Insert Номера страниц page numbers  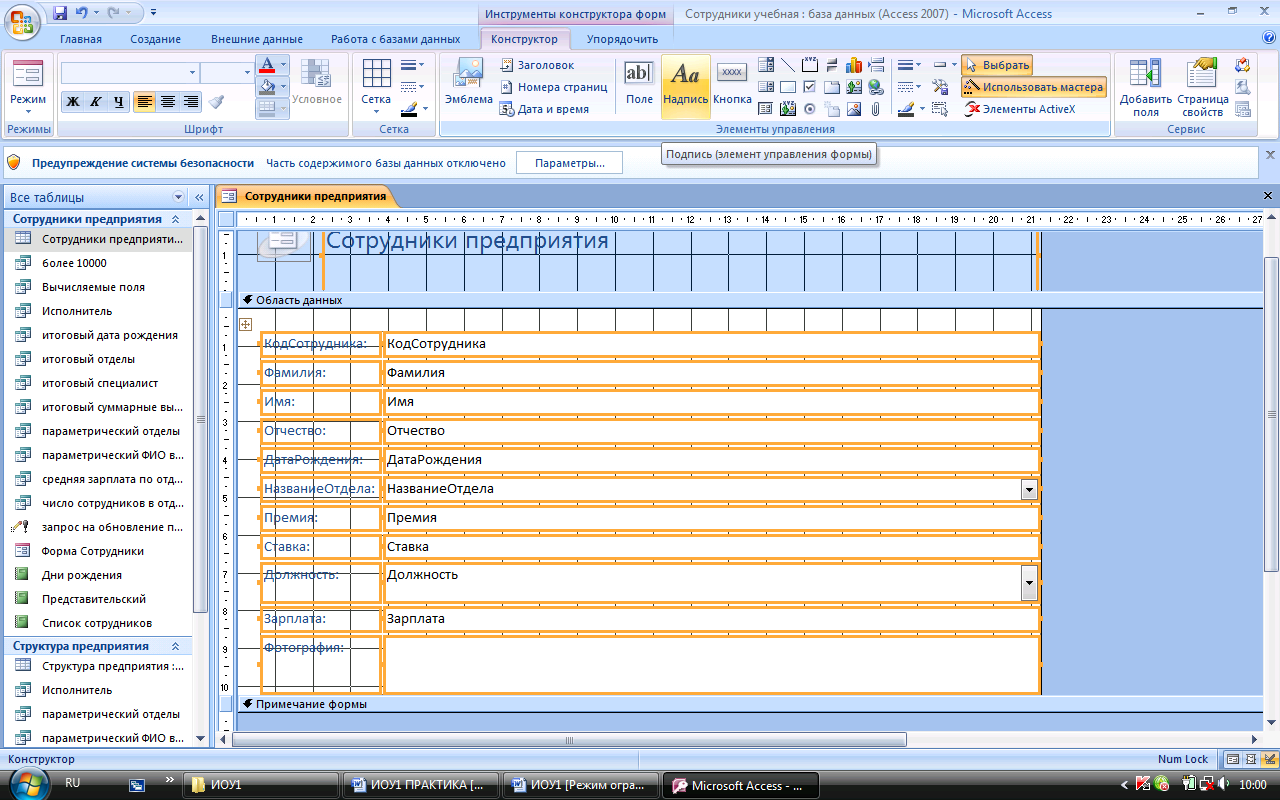coord(553,87)
